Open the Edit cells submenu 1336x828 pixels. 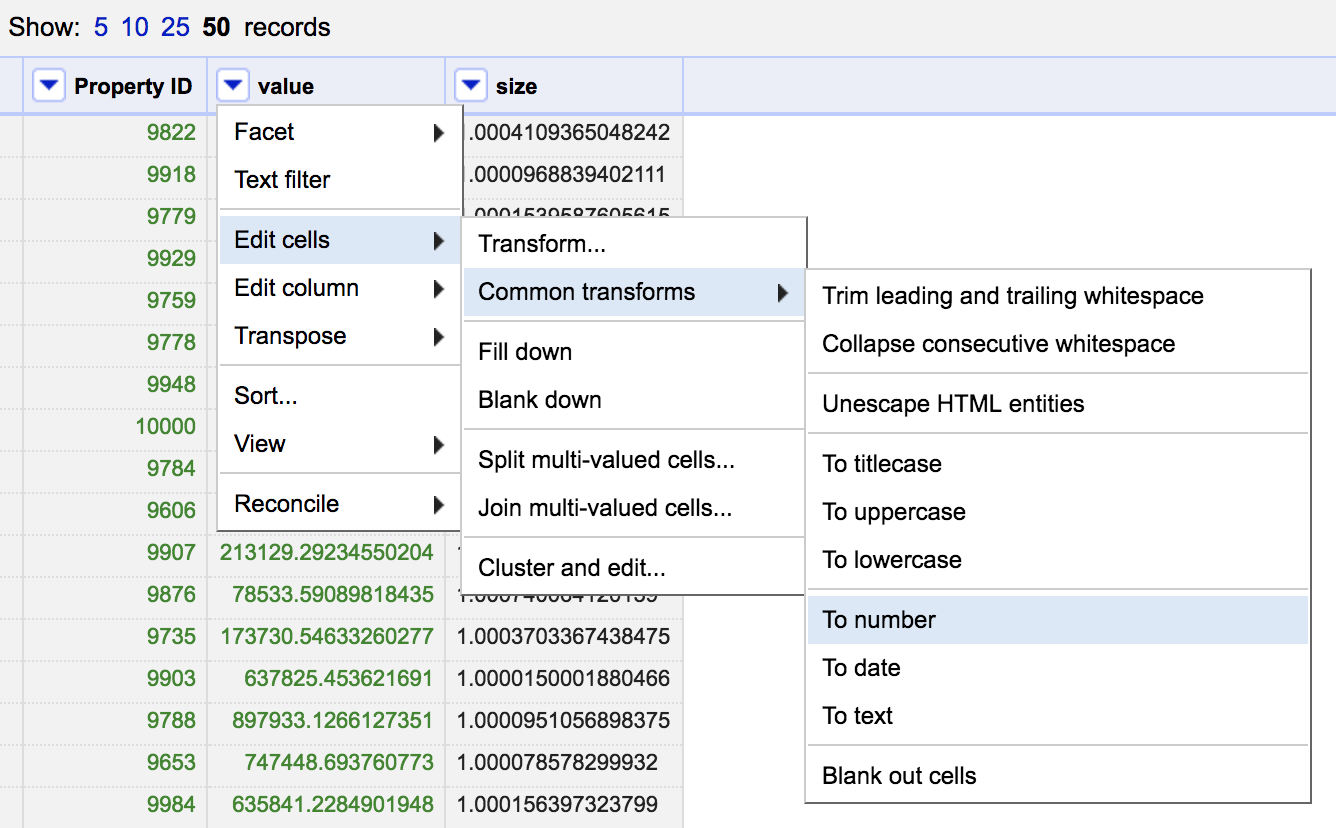[x=340, y=240]
